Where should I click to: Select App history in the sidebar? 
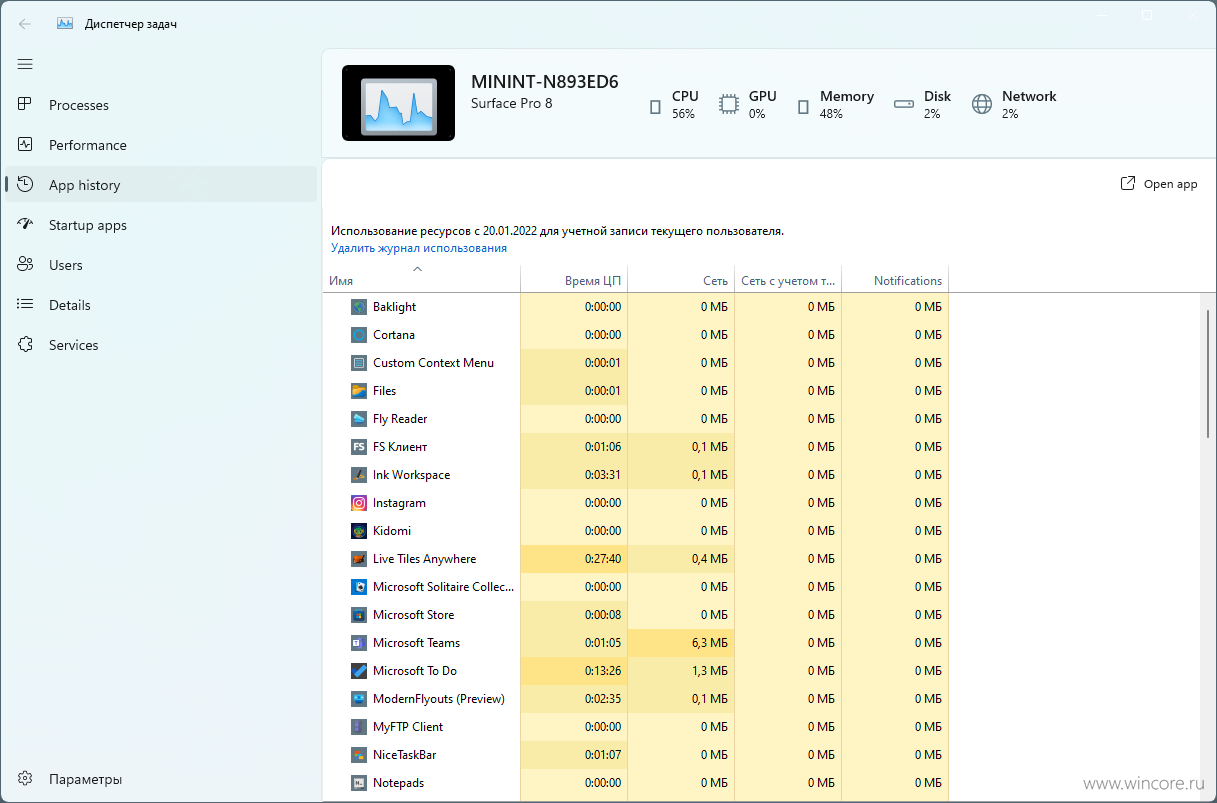161,185
